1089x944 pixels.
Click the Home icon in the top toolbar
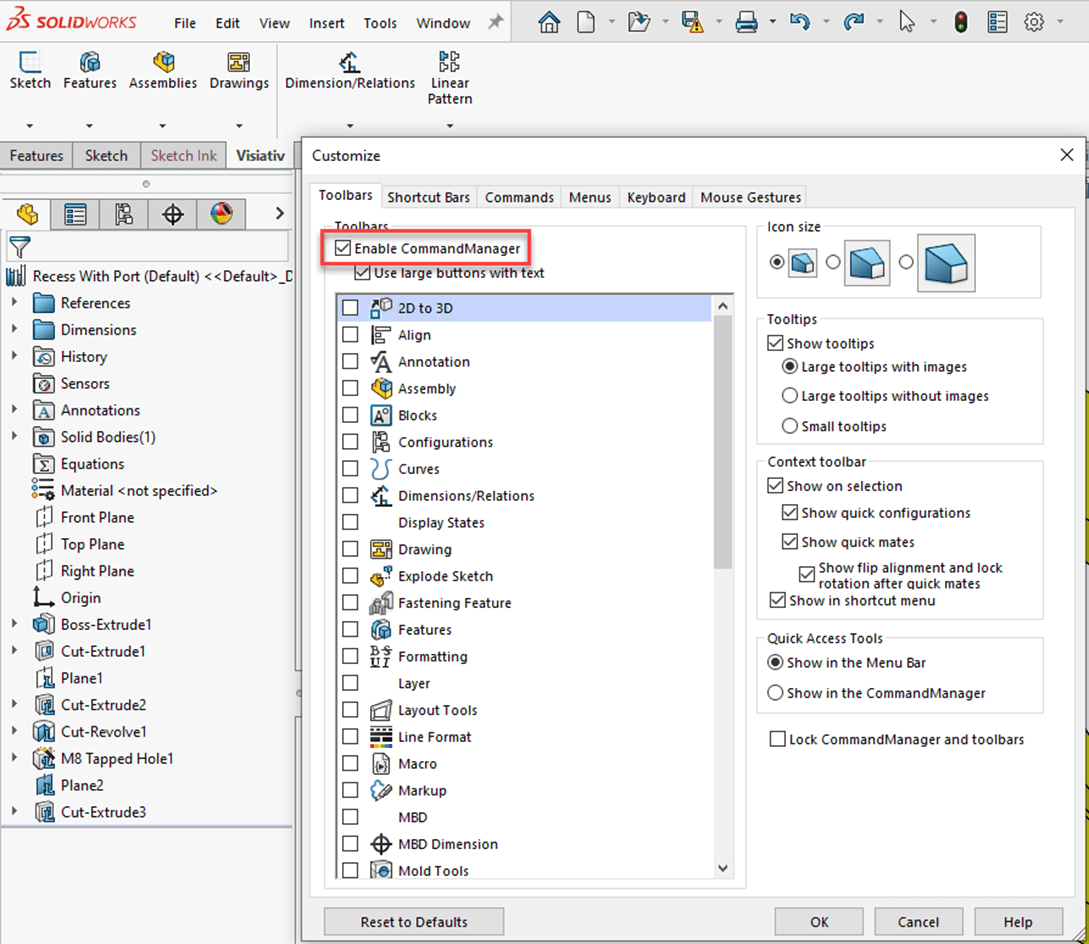coord(549,22)
